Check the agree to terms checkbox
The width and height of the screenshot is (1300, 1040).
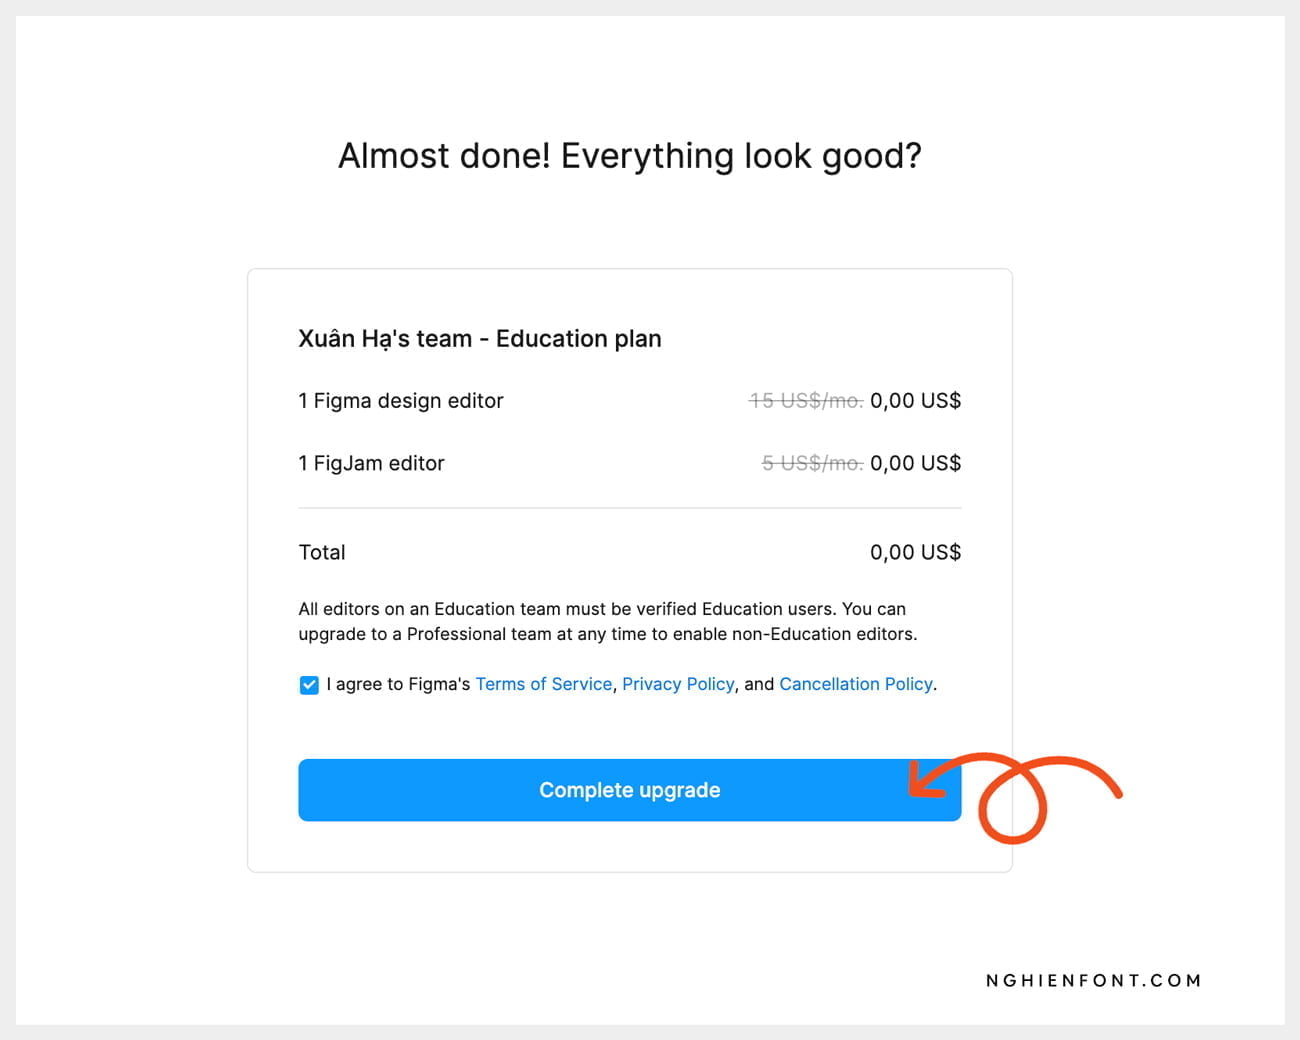click(309, 685)
